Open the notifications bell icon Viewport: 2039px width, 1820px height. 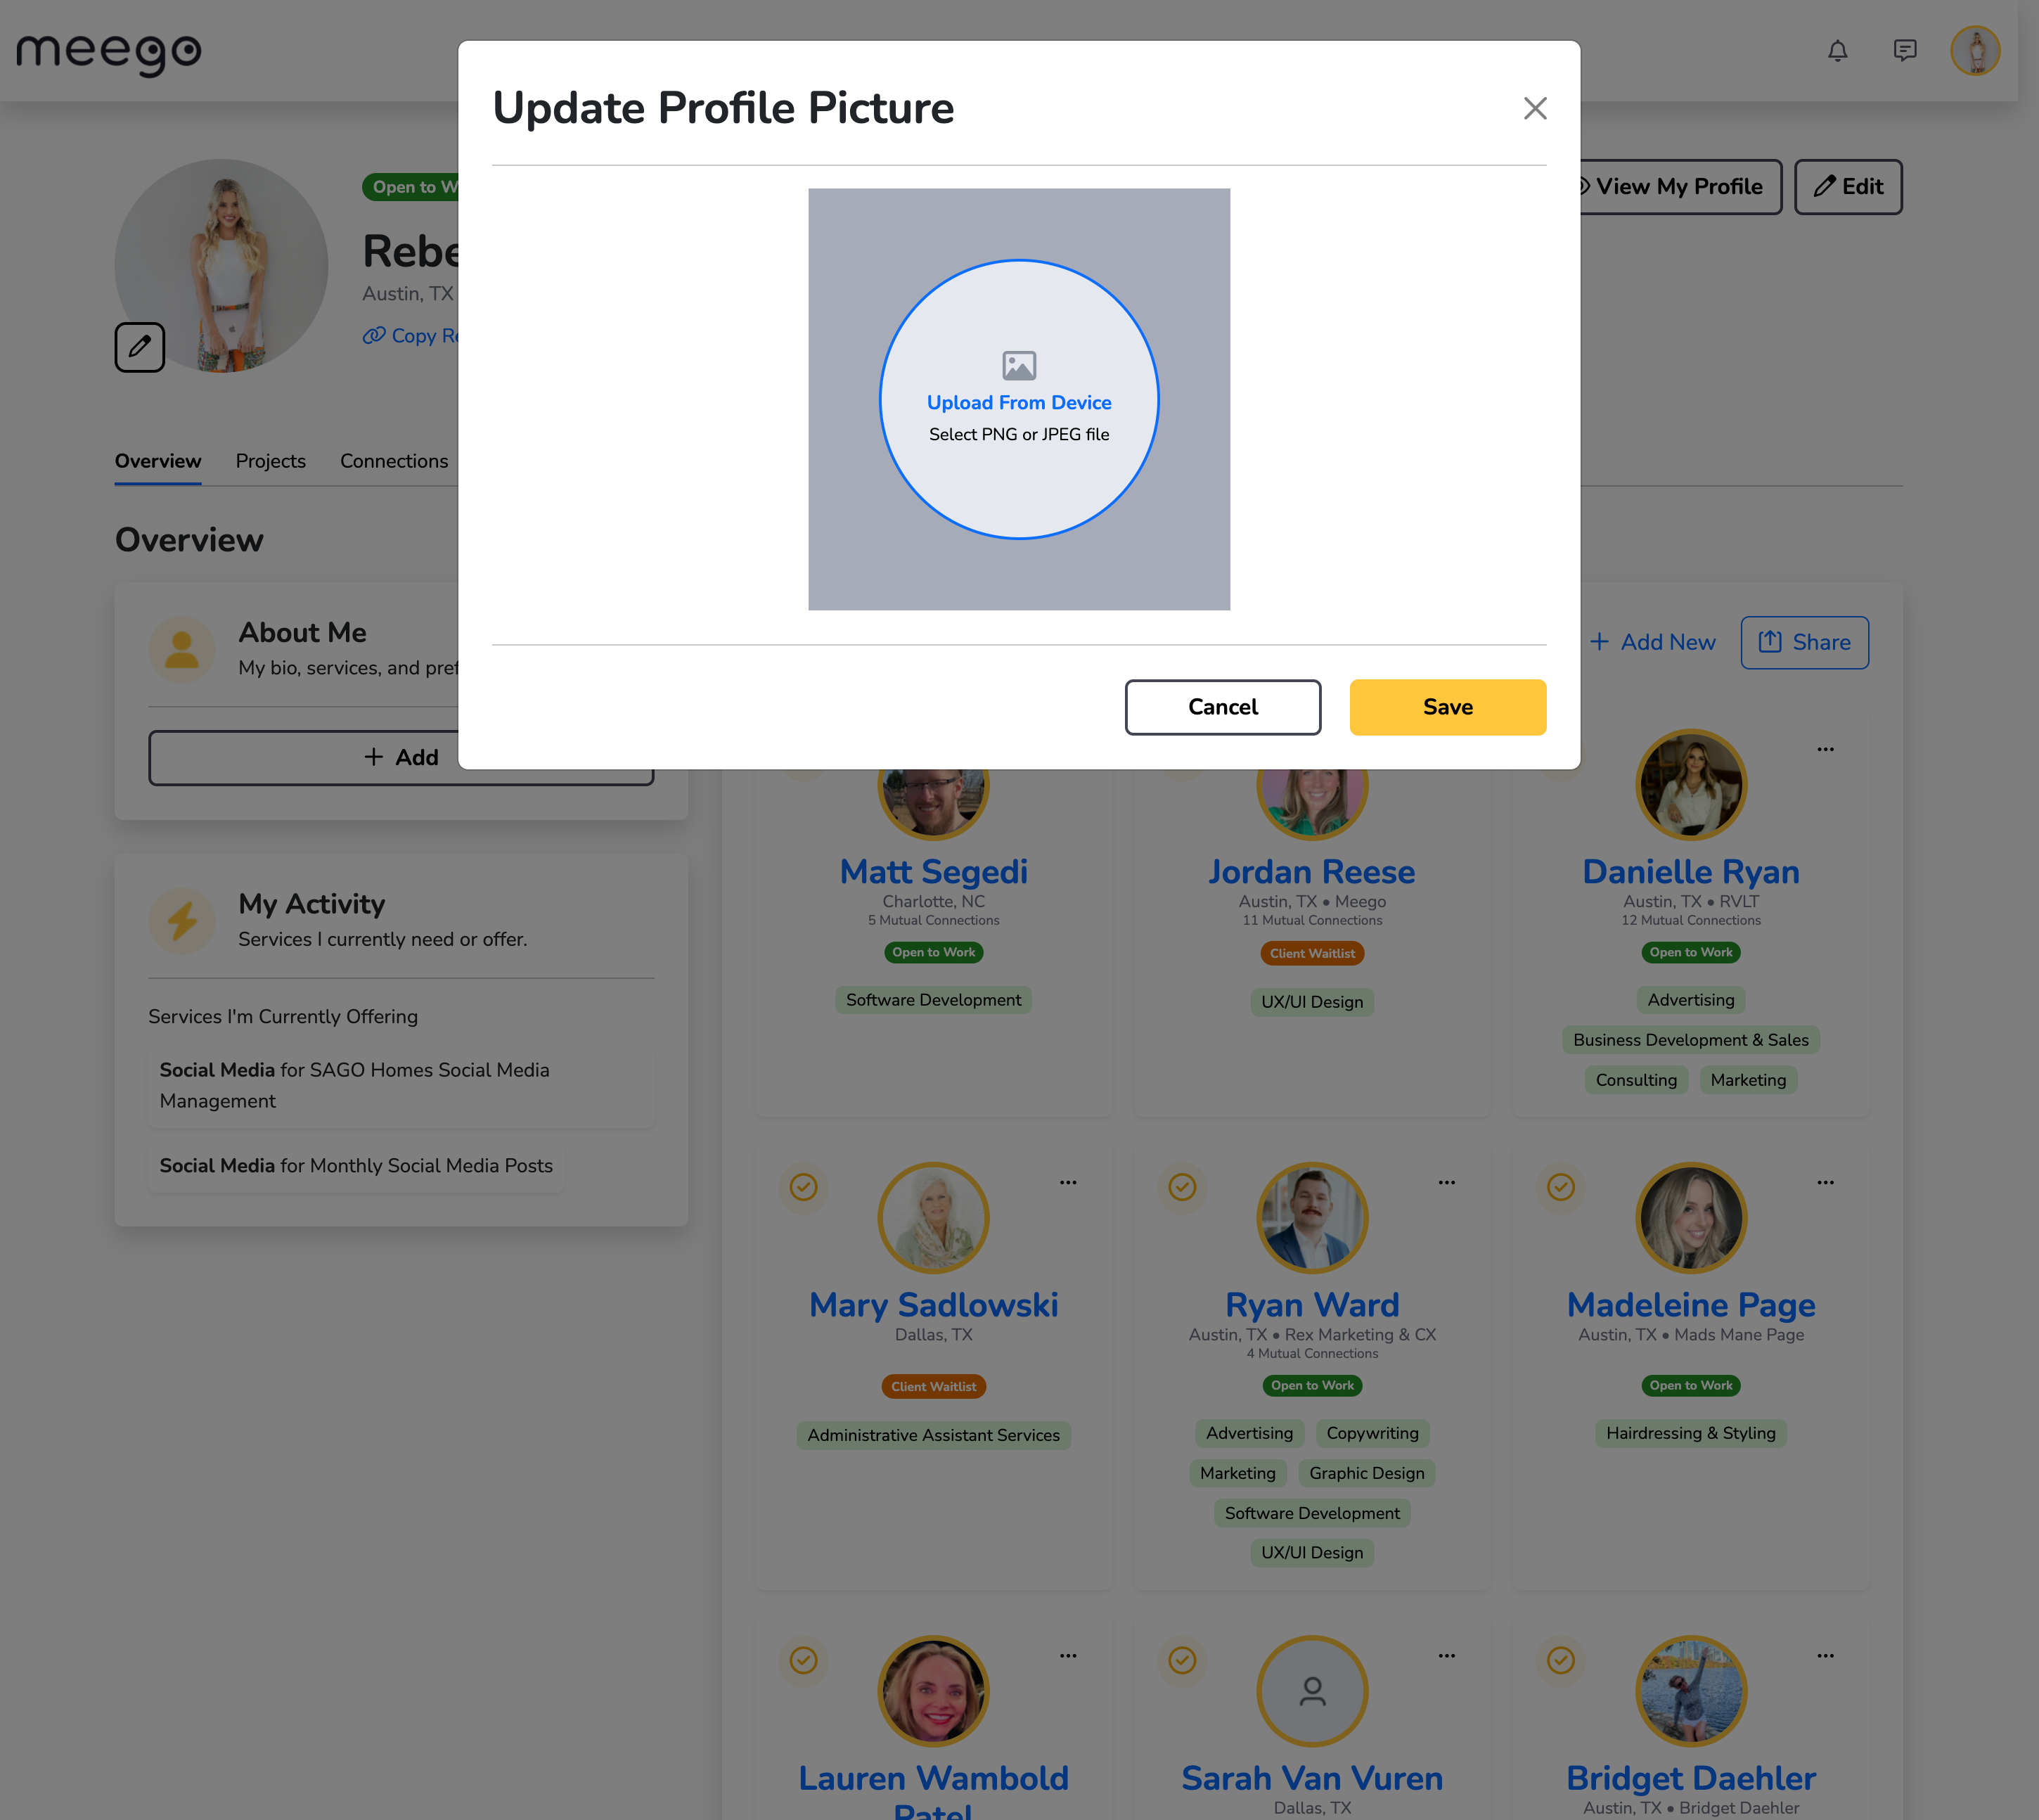point(1837,51)
